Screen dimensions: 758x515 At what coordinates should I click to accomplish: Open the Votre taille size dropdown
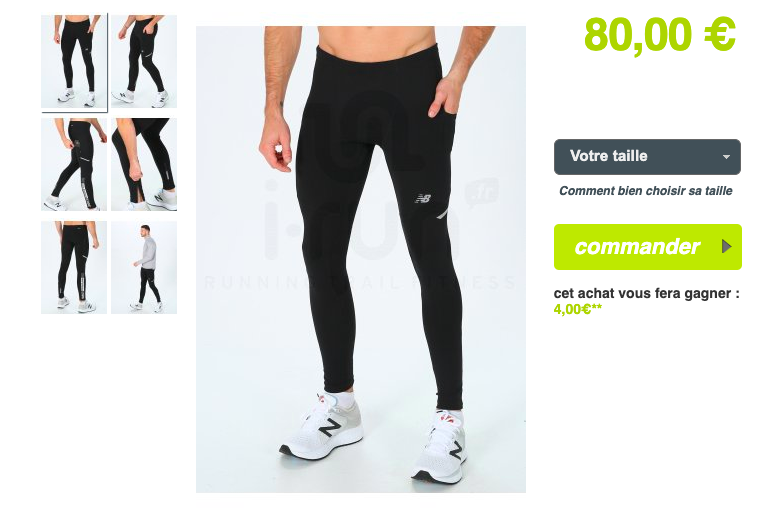coord(647,157)
